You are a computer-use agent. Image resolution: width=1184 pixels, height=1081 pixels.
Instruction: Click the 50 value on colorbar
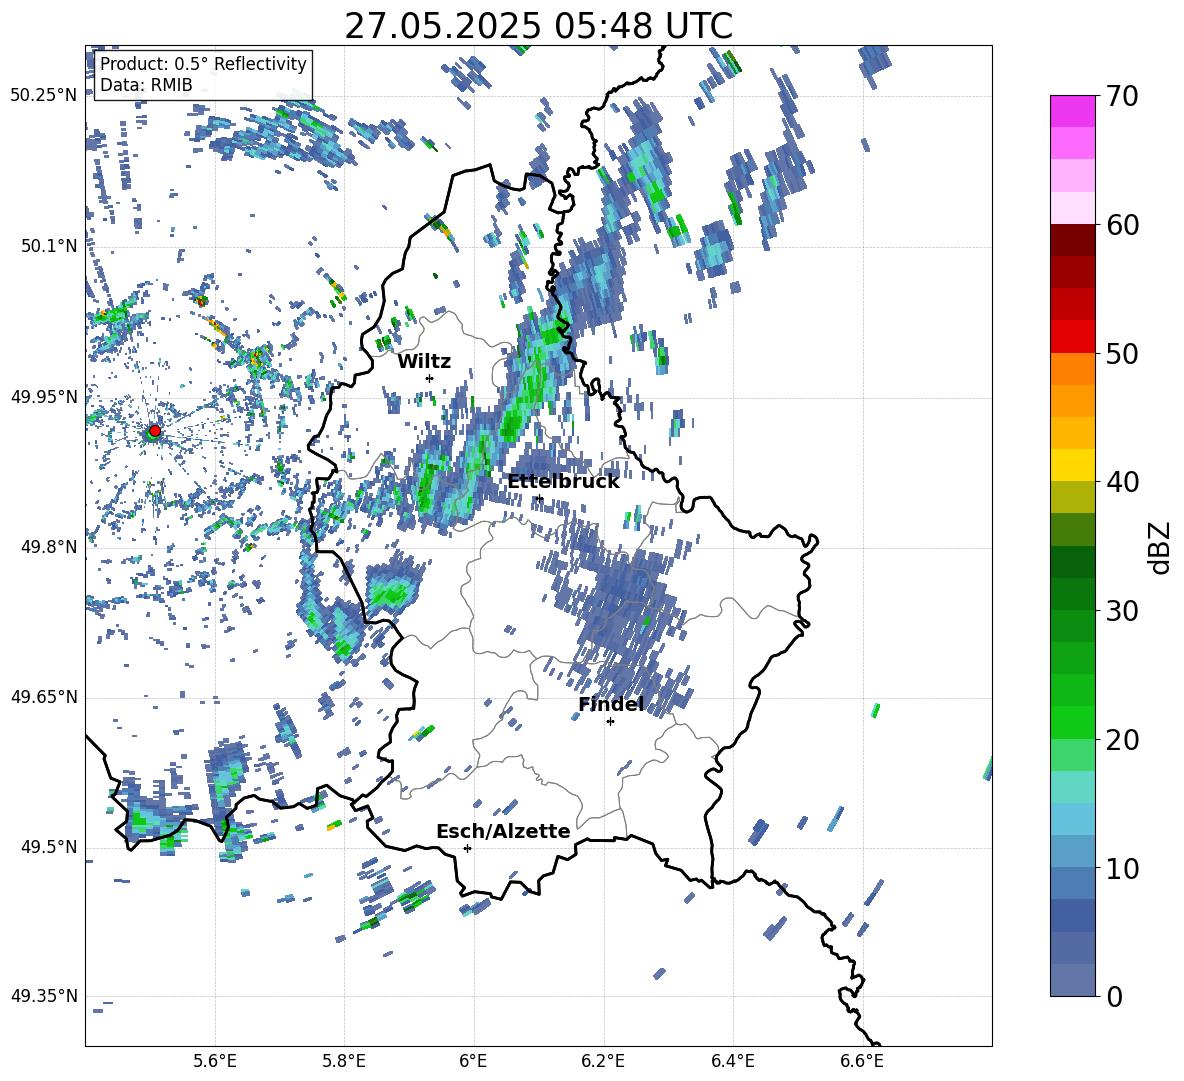1122,353
